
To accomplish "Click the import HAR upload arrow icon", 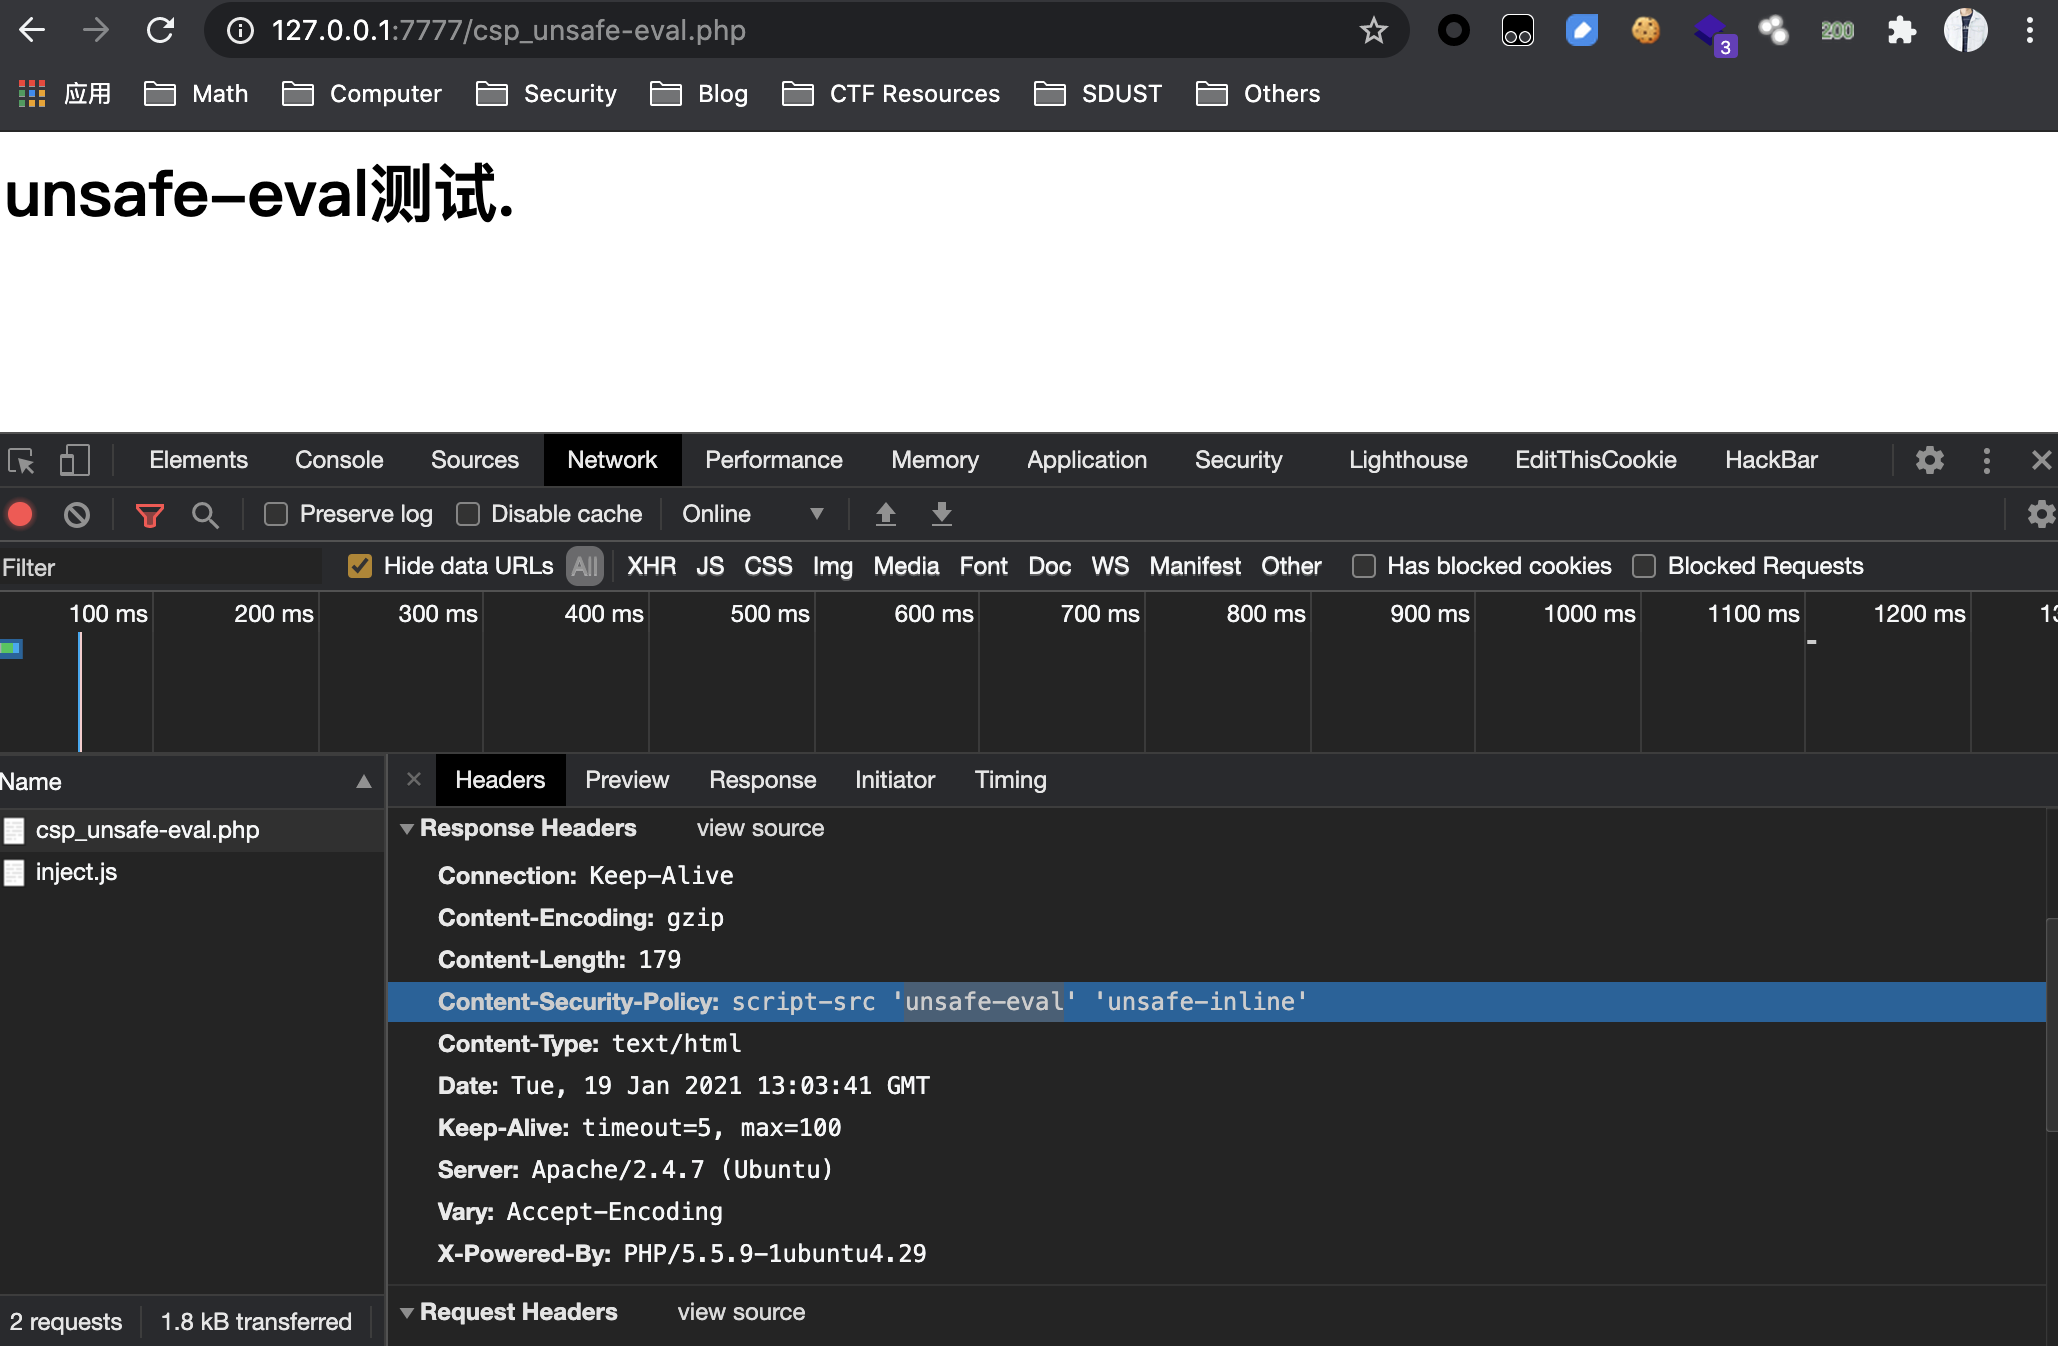I will coord(885,514).
